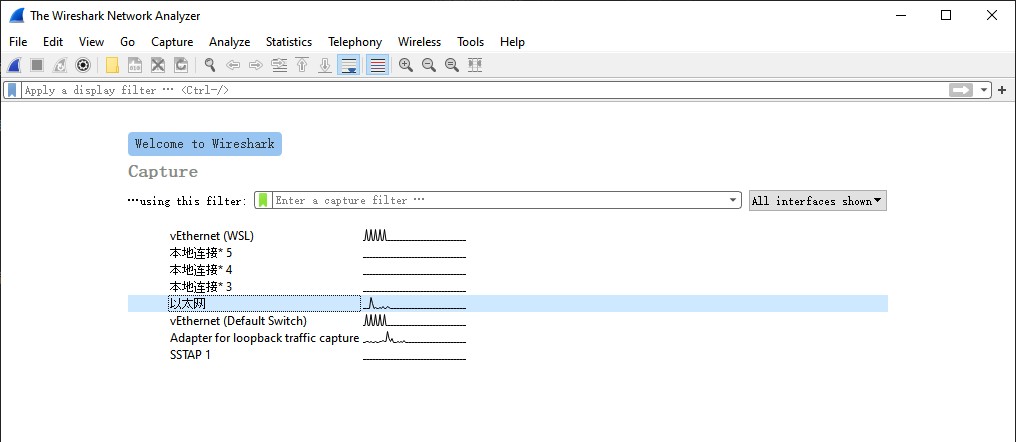This screenshot has height=442, width=1016.
Task: Click the 以太网 traffic sparkline graph
Action: click(414, 303)
